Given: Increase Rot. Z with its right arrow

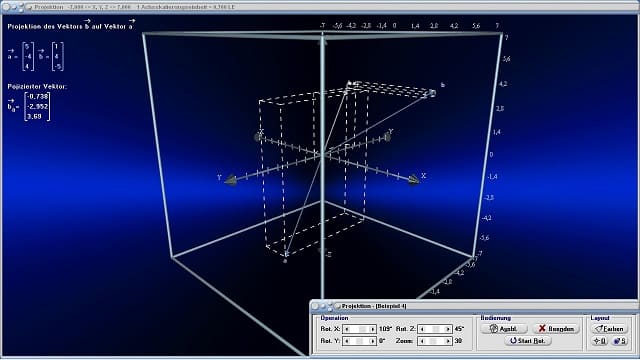Looking at the screenshot, I should [448, 329].
